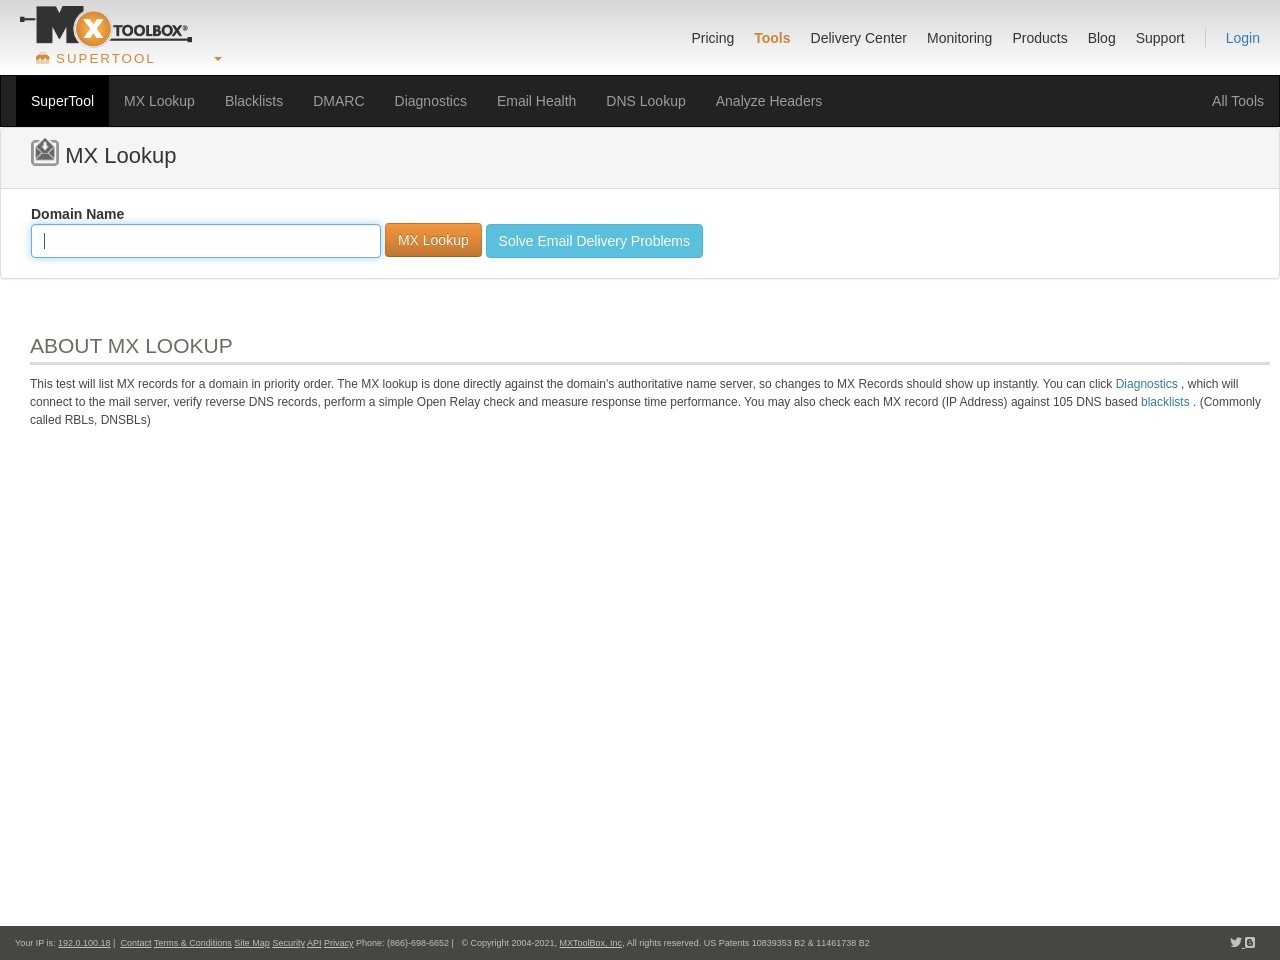The image size is (1280, 960).
Task: Click the Domain Name label
Action: pos(77,214)
